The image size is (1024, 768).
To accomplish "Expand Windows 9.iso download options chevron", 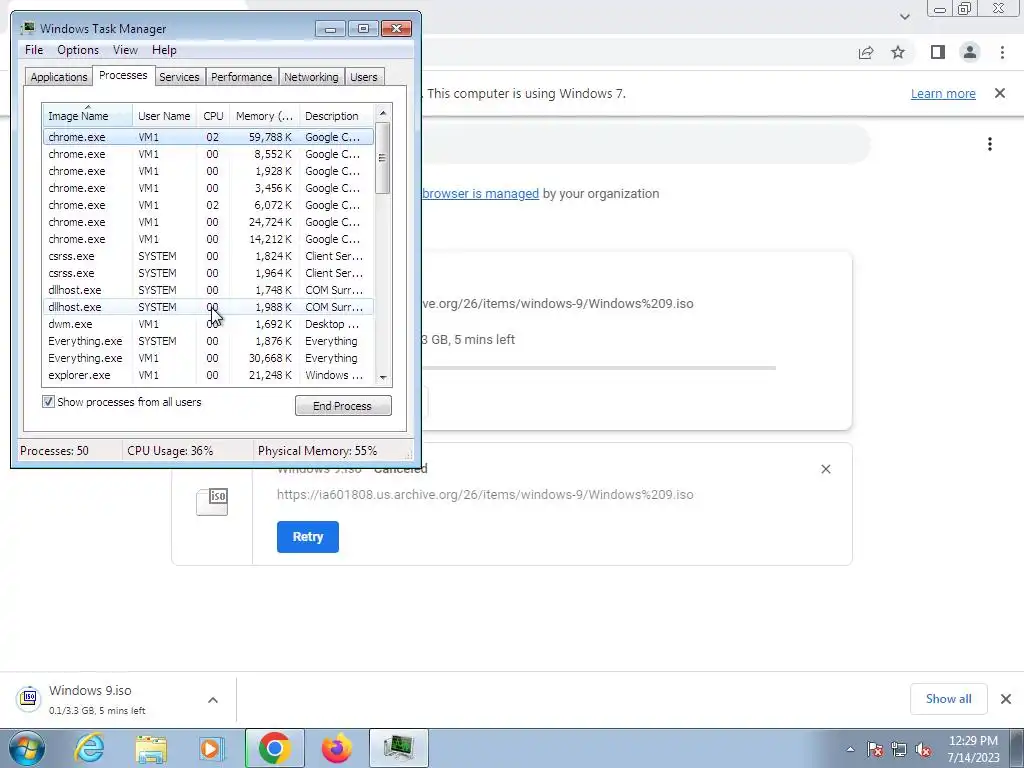I will 213,700.
